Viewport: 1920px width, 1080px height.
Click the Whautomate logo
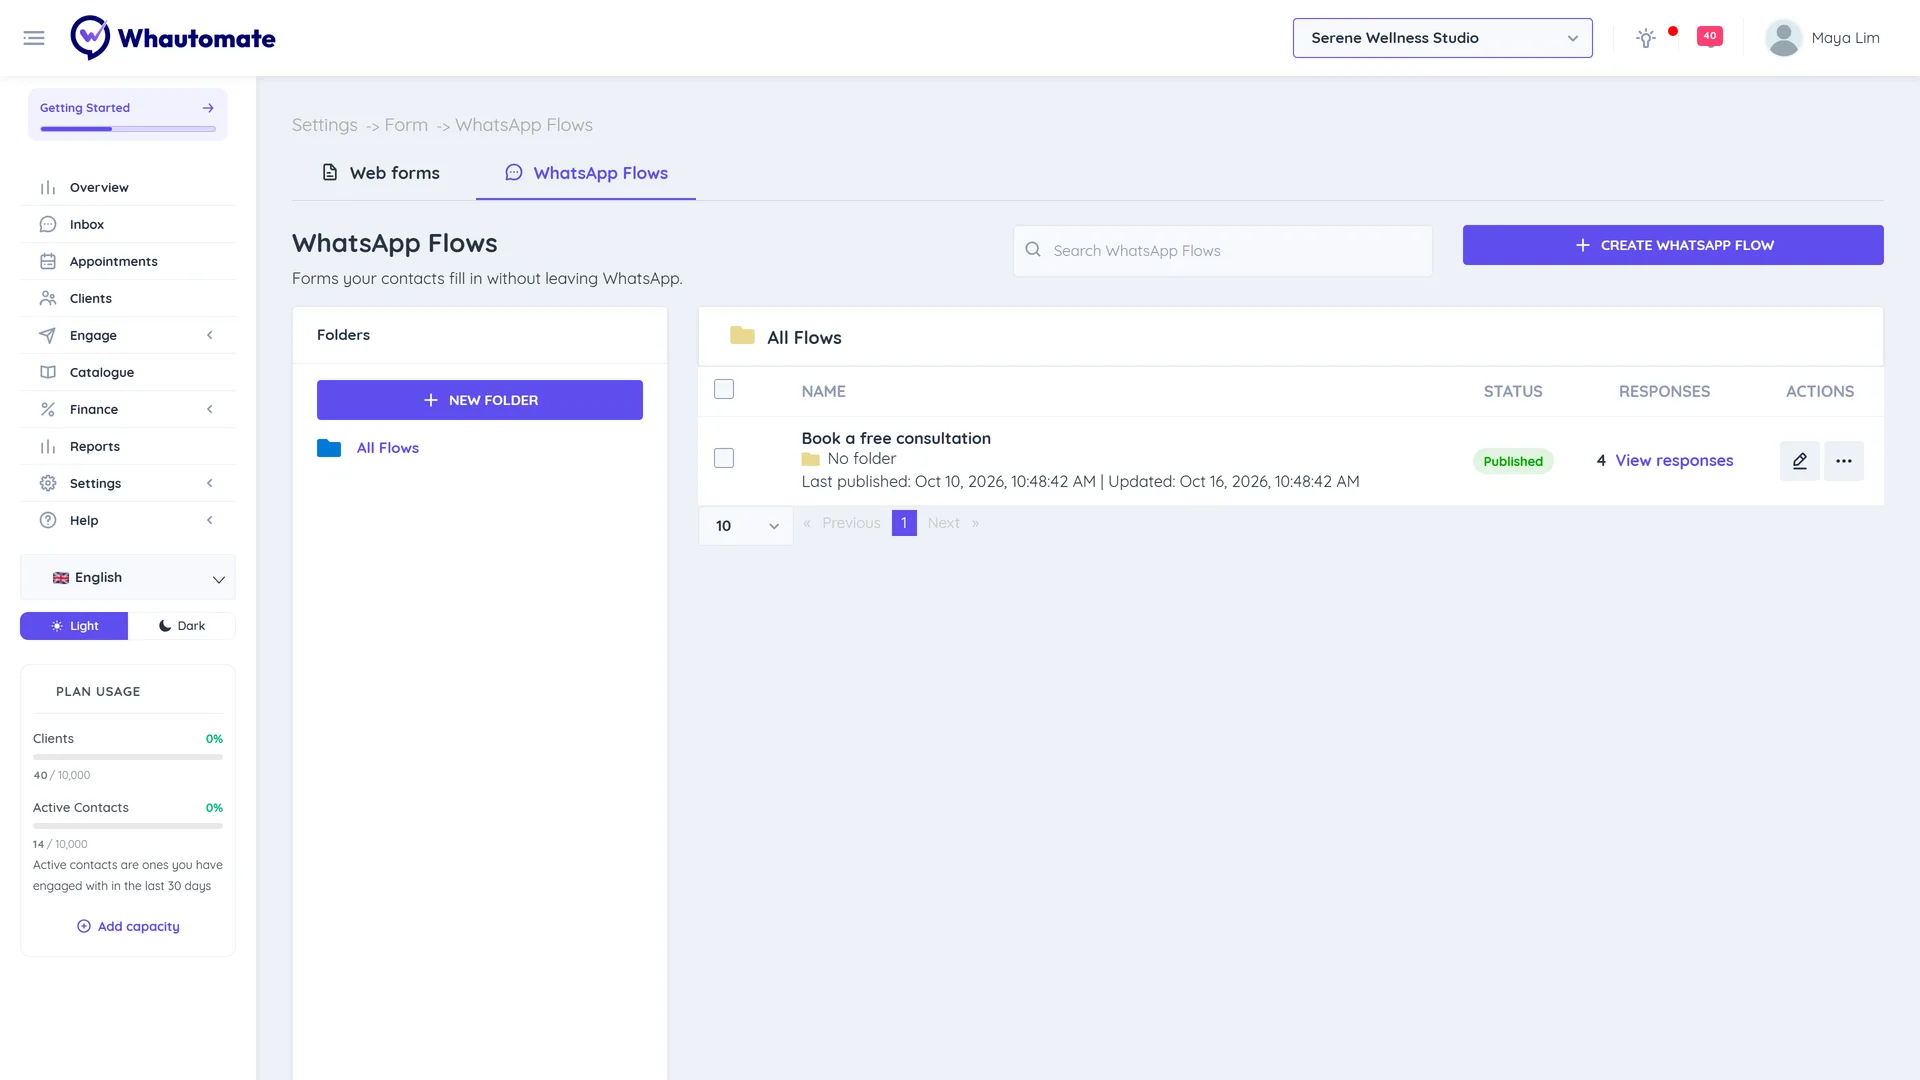click(173, 38)
